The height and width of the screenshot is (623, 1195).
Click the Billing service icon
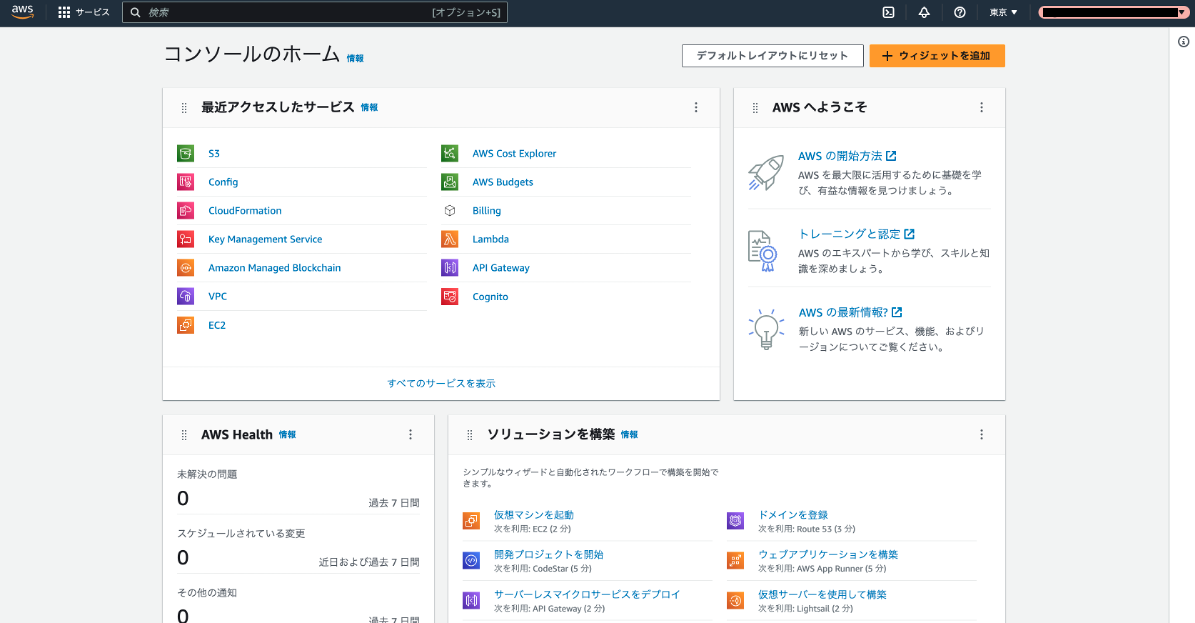point(450,210)
